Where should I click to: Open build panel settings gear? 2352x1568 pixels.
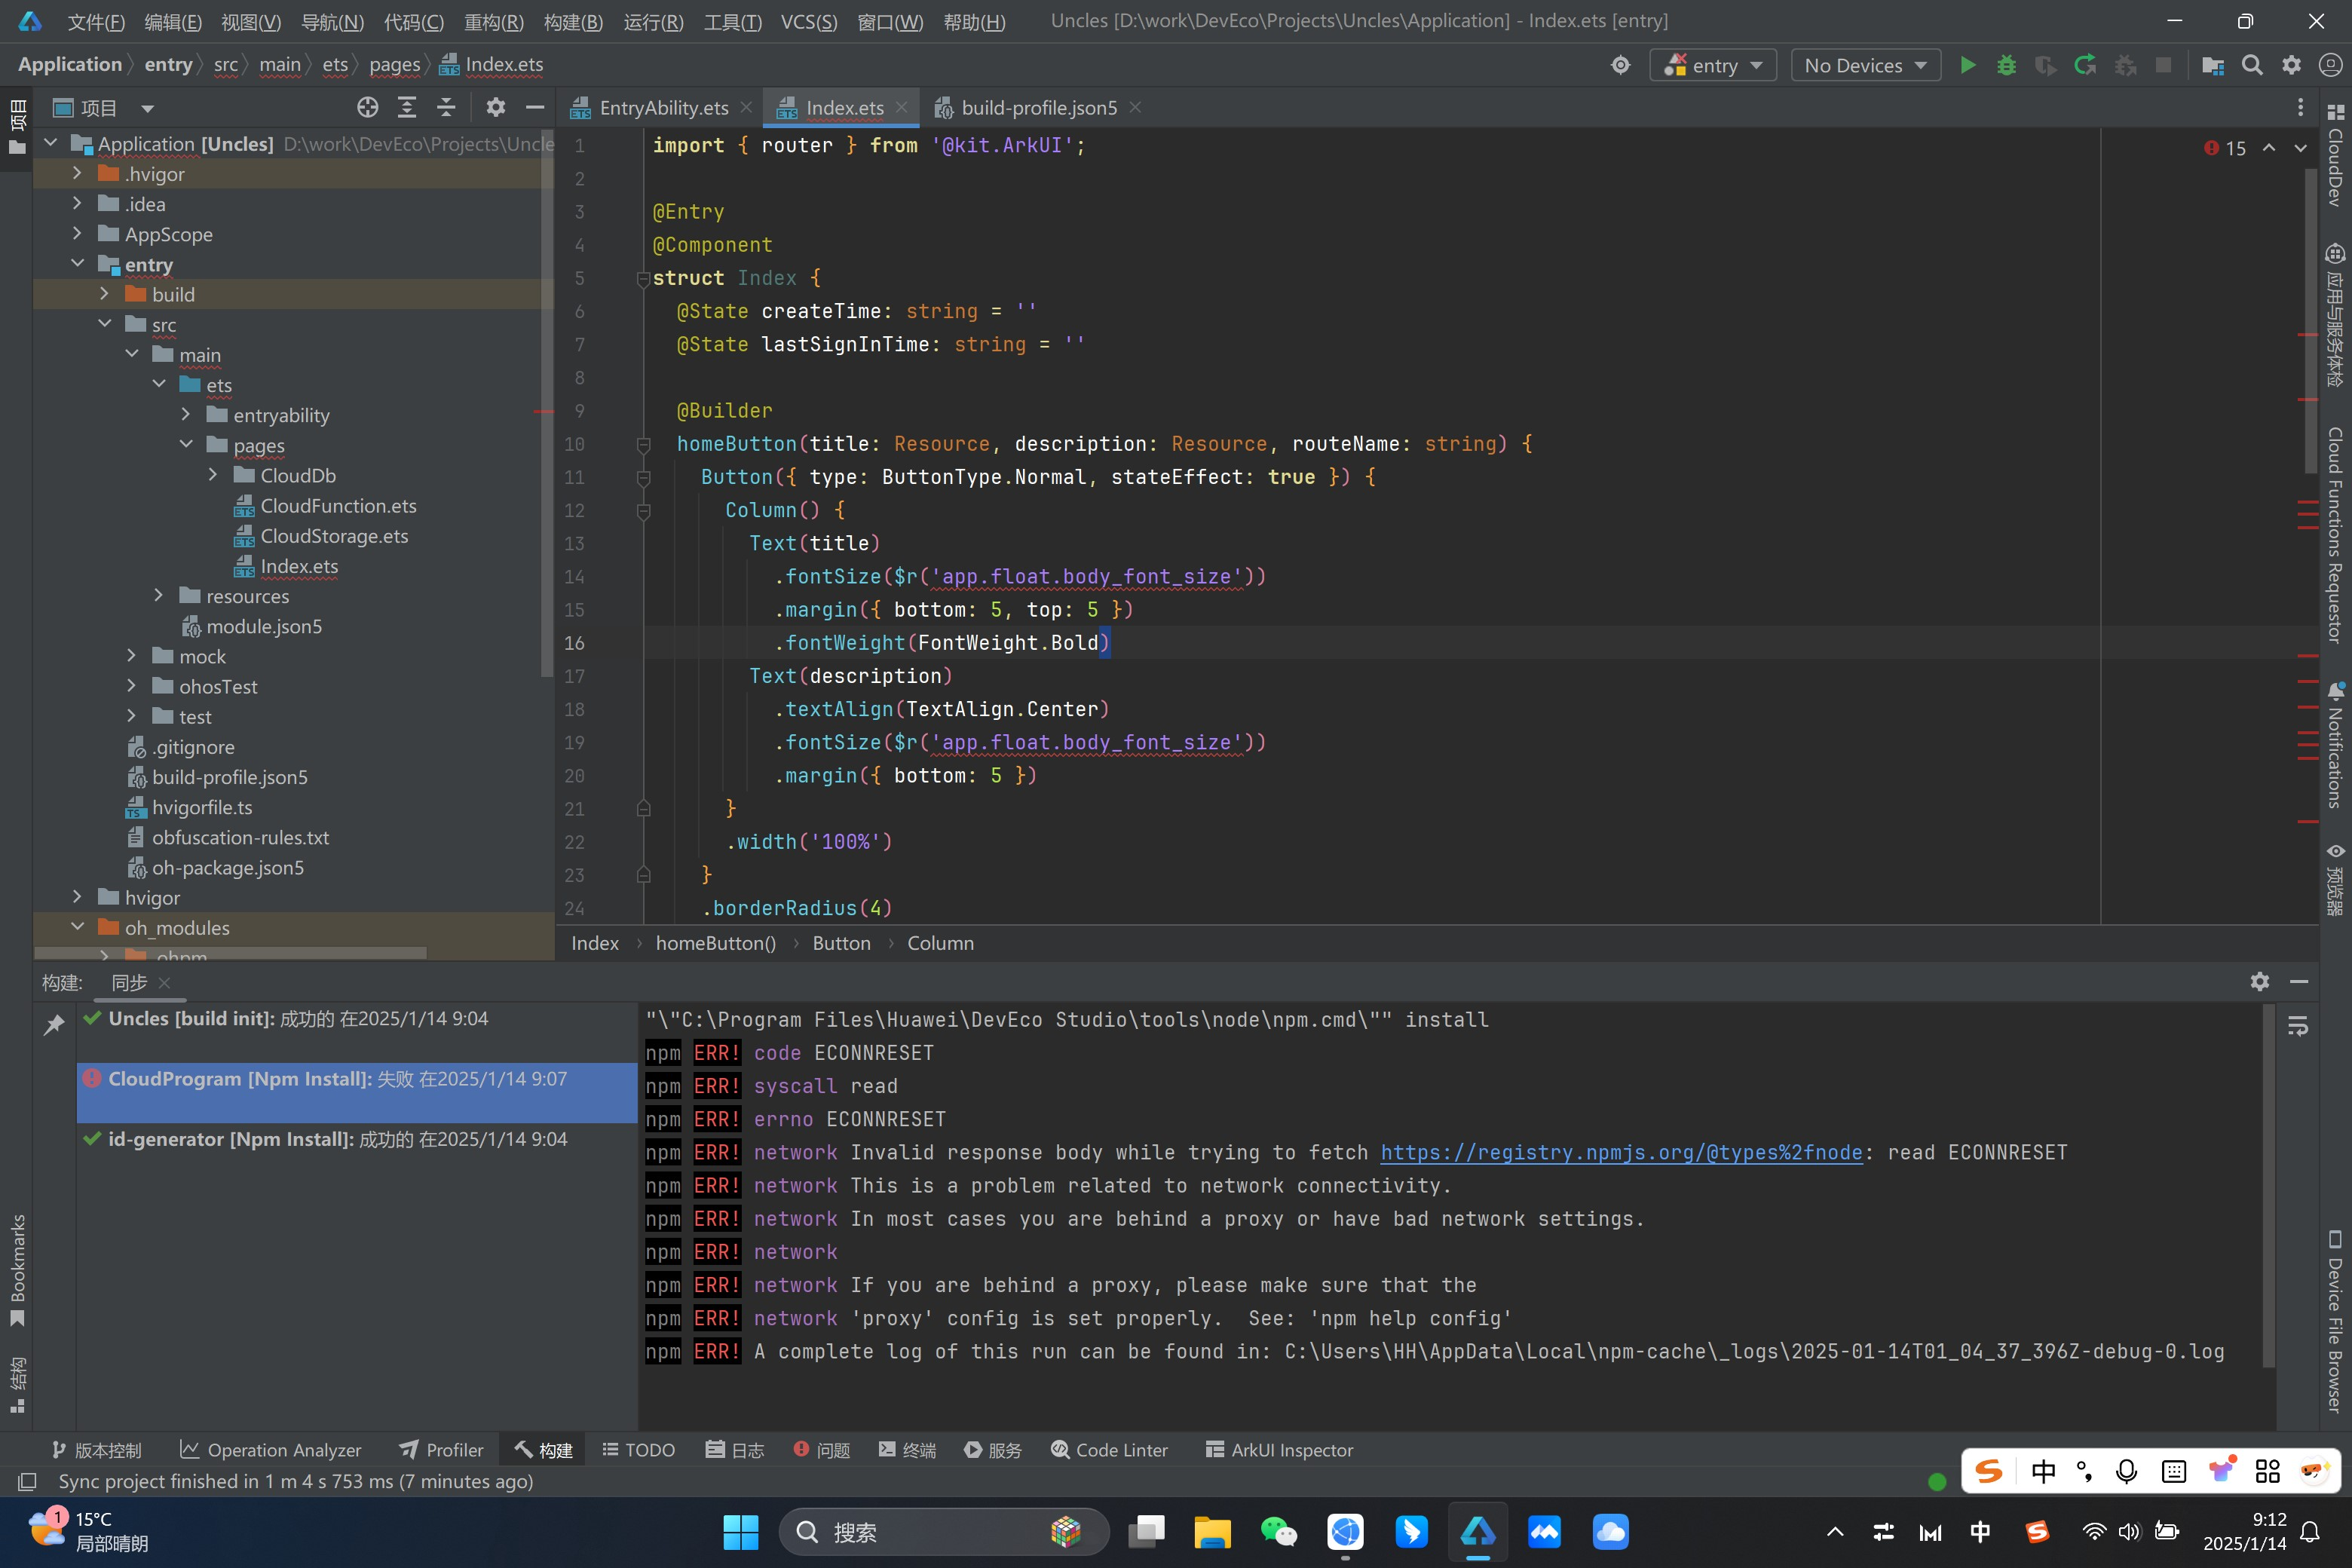[x=2259, y=981]
